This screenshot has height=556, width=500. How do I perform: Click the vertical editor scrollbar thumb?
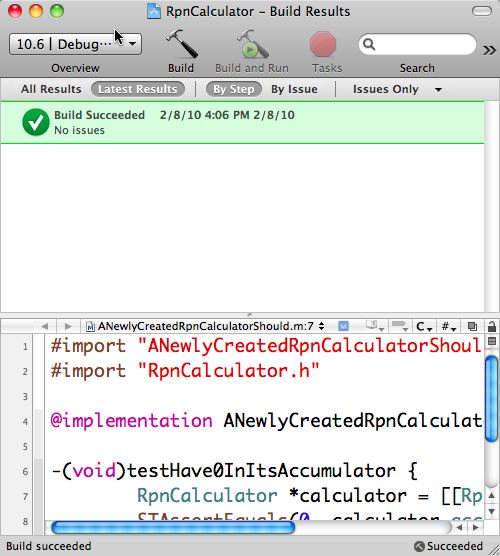pyautogui.click(x=491, y=399)
